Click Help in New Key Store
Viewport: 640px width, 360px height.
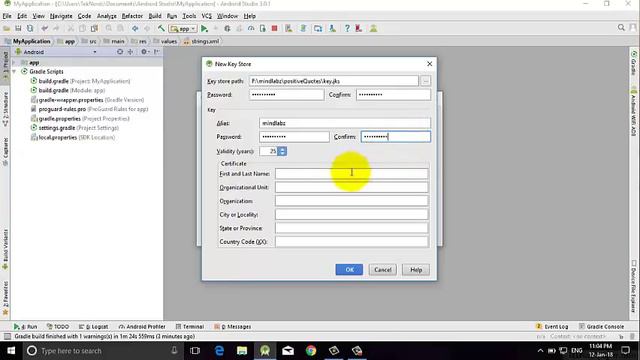click(416, 269)
